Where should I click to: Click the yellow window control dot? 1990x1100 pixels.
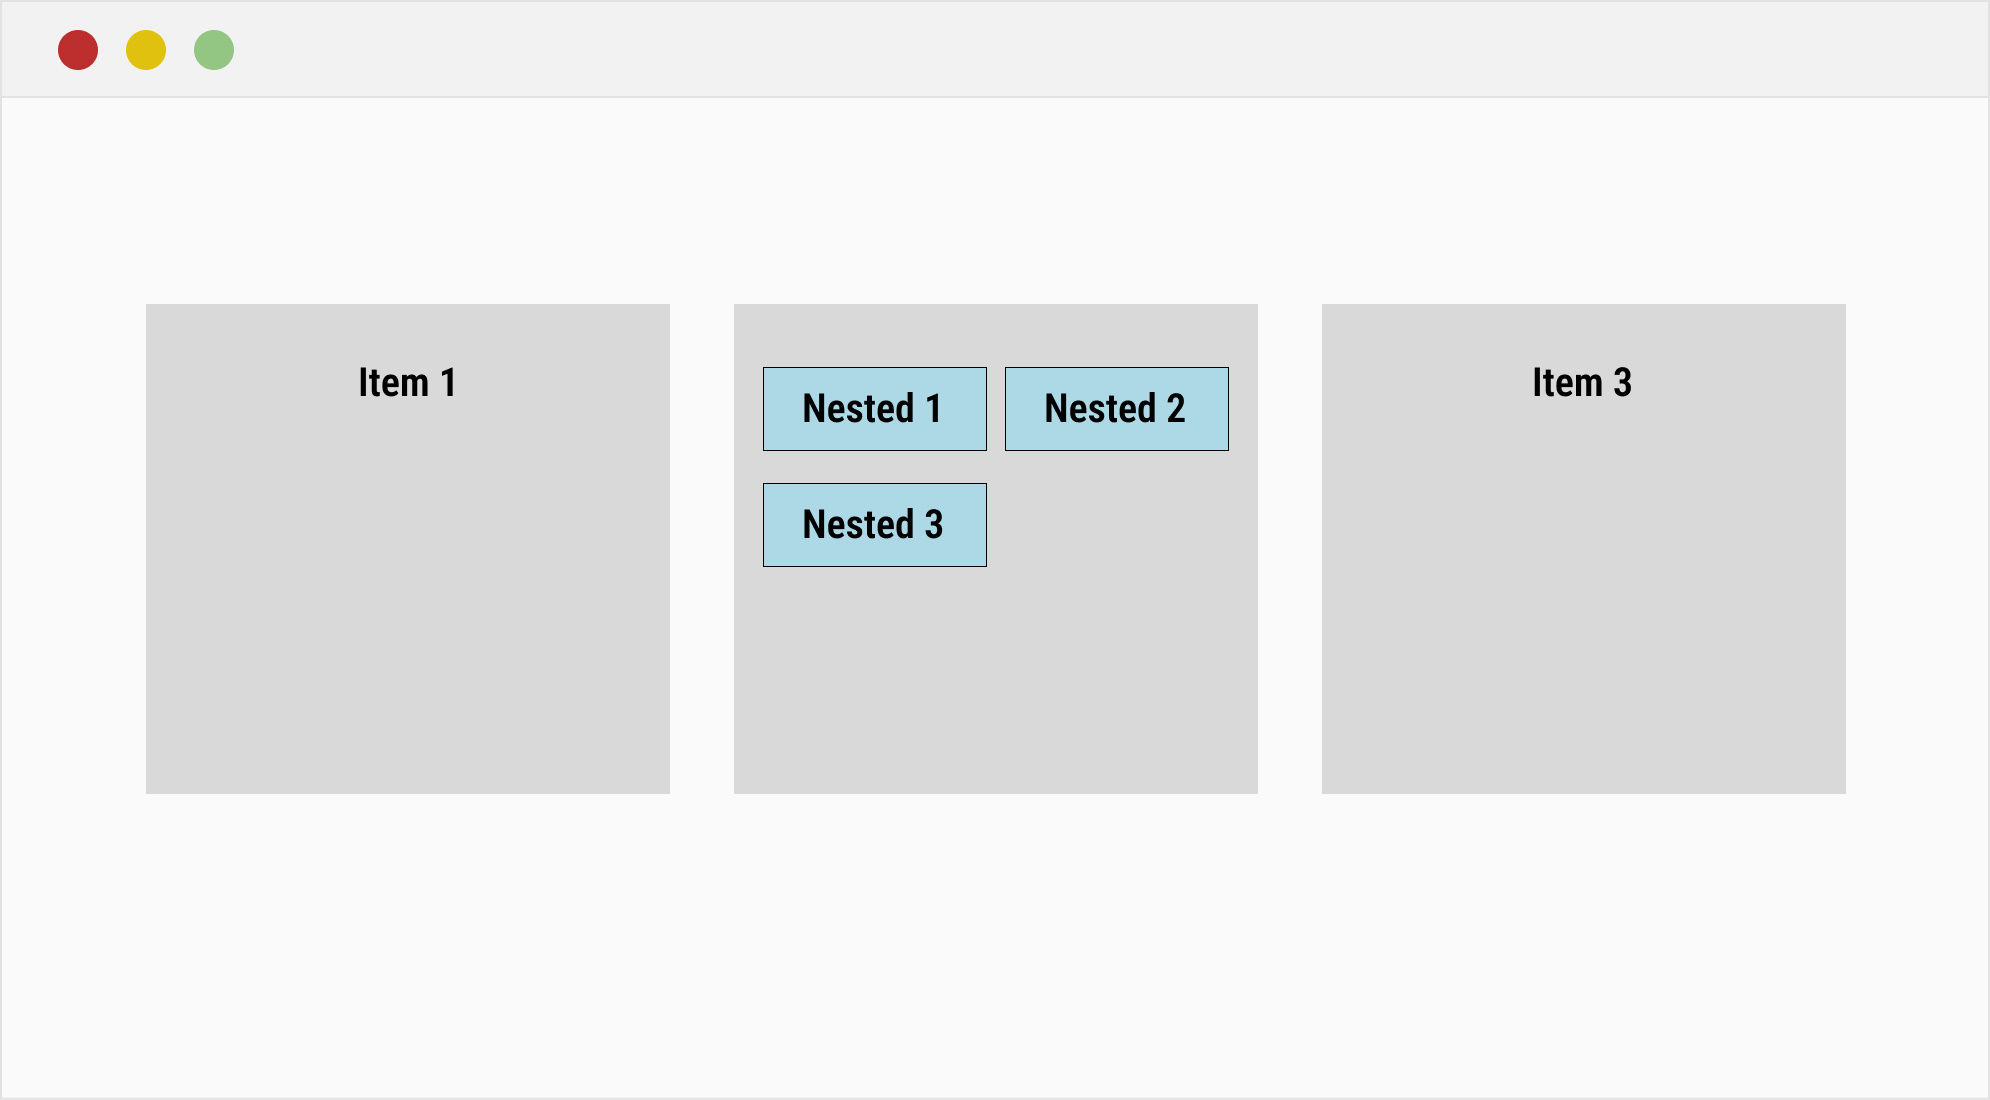pos(146,48)
